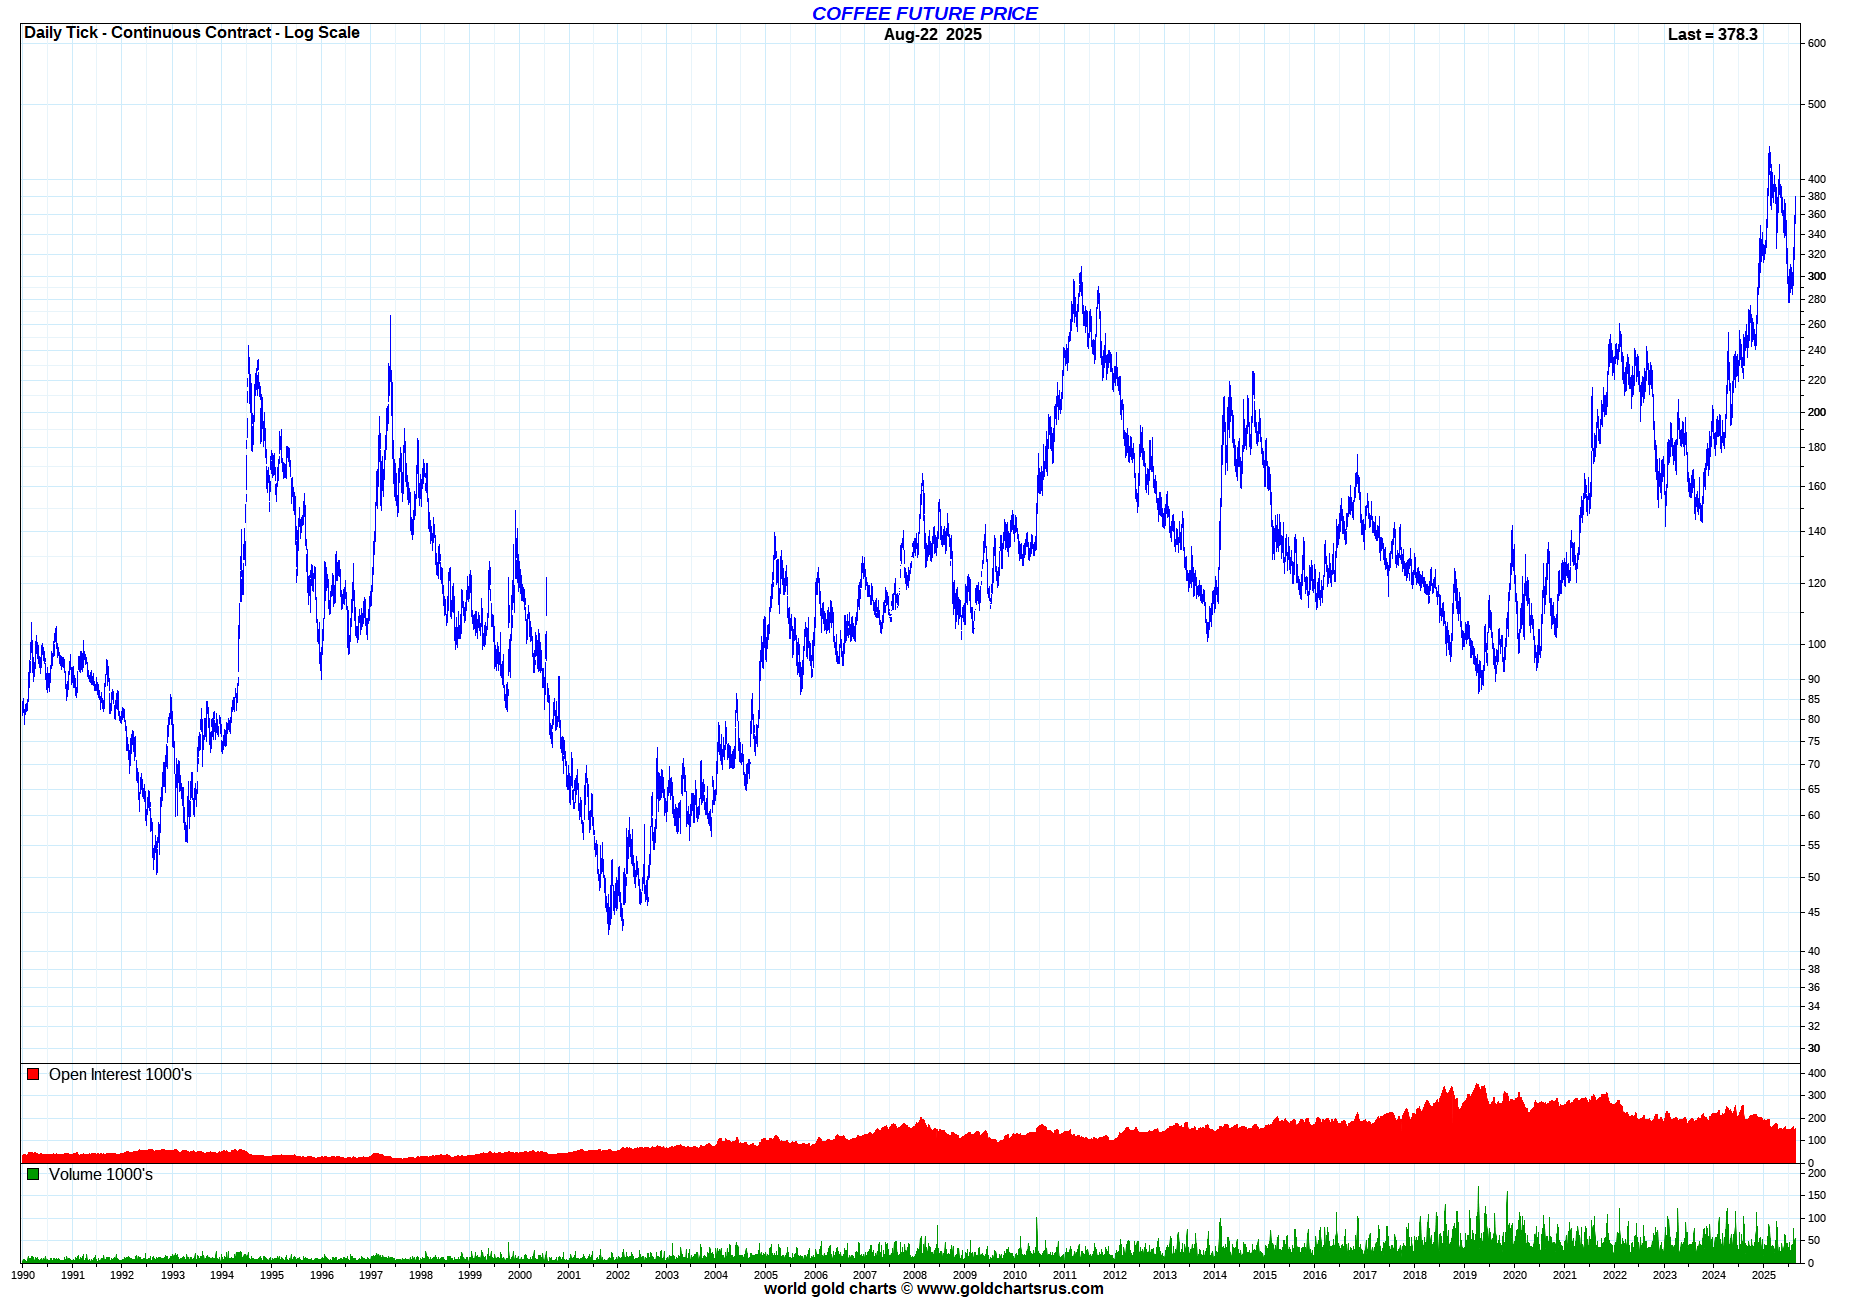
Task: Click the 2011 x-axis year label
Action: 1065,1275
